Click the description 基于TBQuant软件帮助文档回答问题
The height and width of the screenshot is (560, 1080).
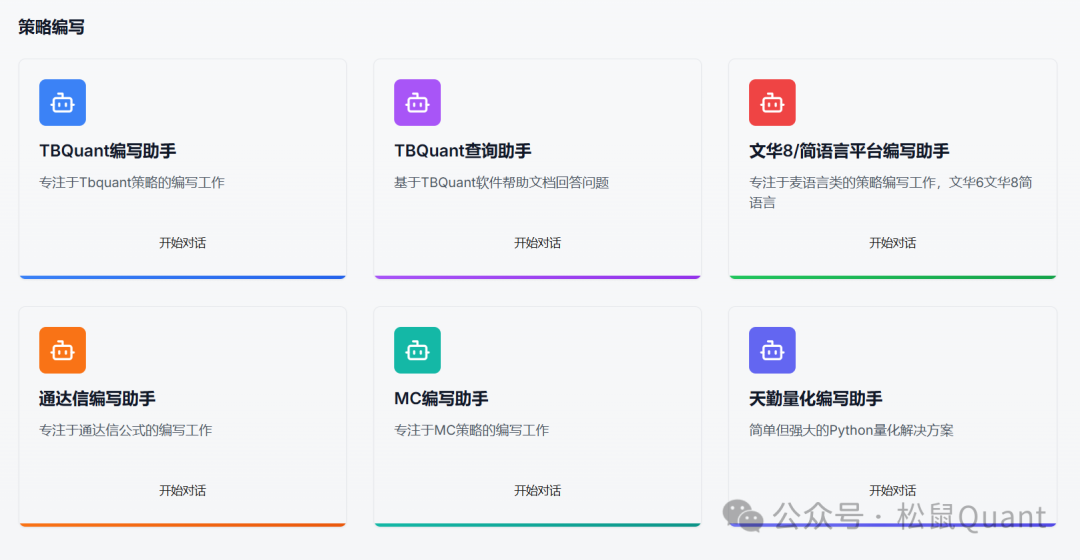point(501,183)
